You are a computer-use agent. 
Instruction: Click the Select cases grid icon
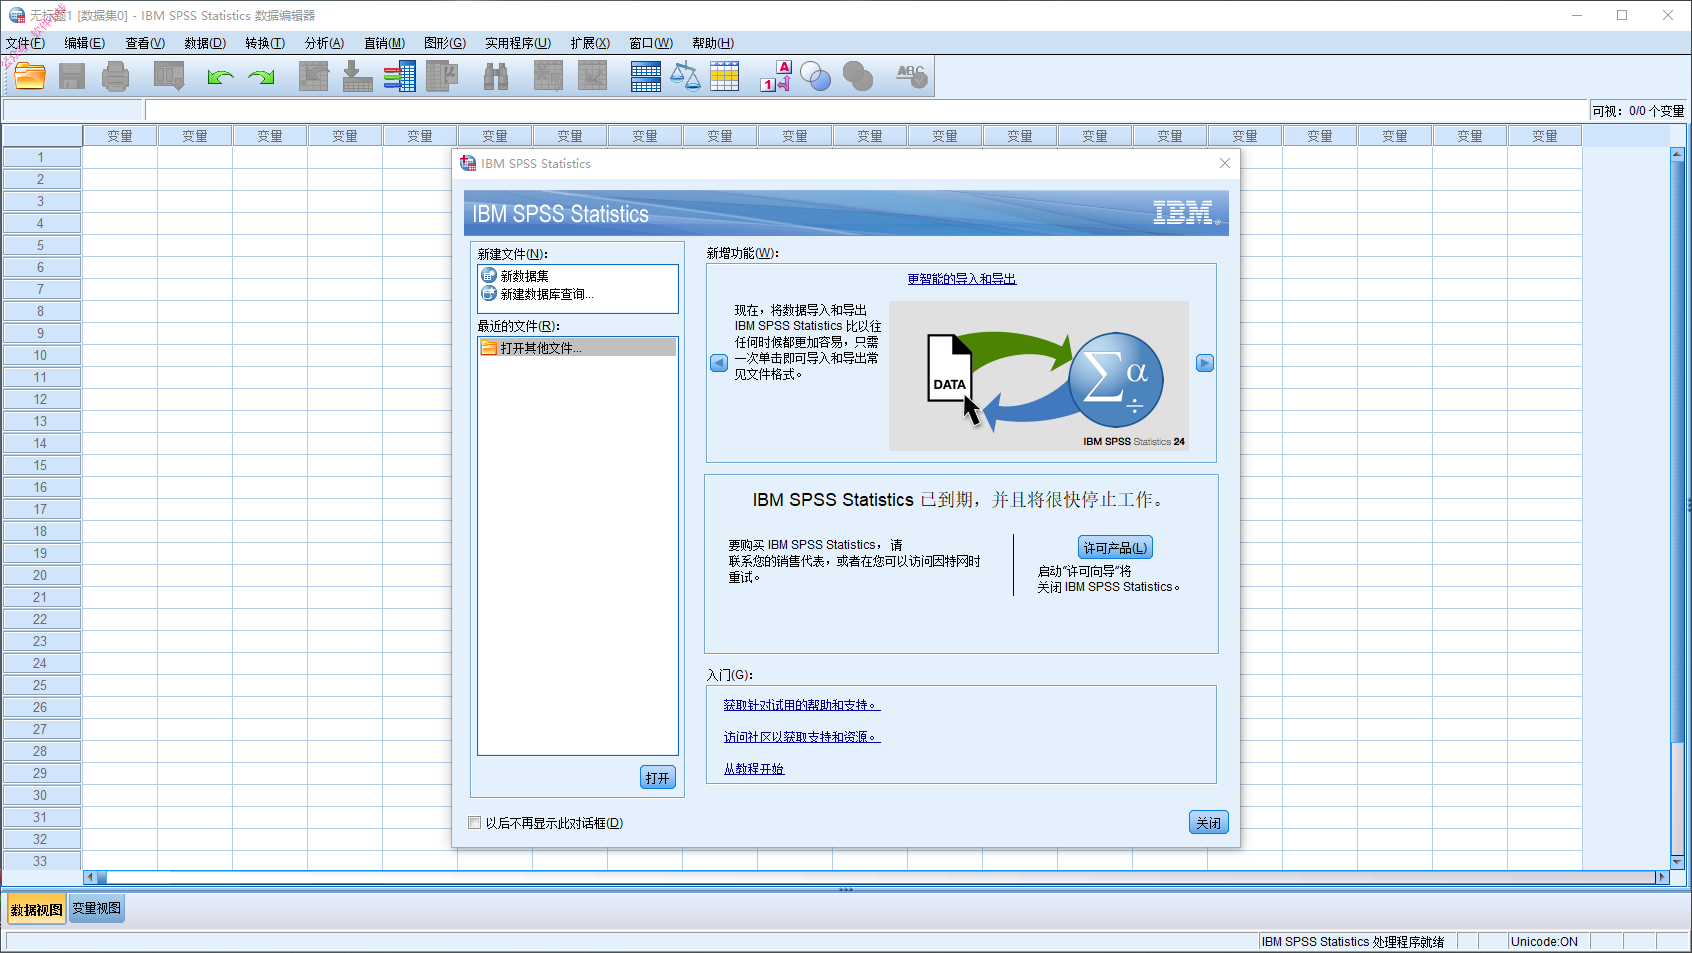[725, 76]
